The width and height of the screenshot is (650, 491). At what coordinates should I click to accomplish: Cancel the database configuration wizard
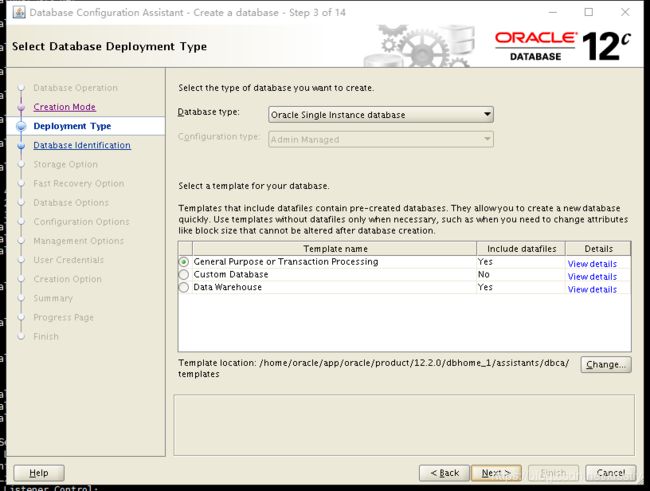point(610,473)
